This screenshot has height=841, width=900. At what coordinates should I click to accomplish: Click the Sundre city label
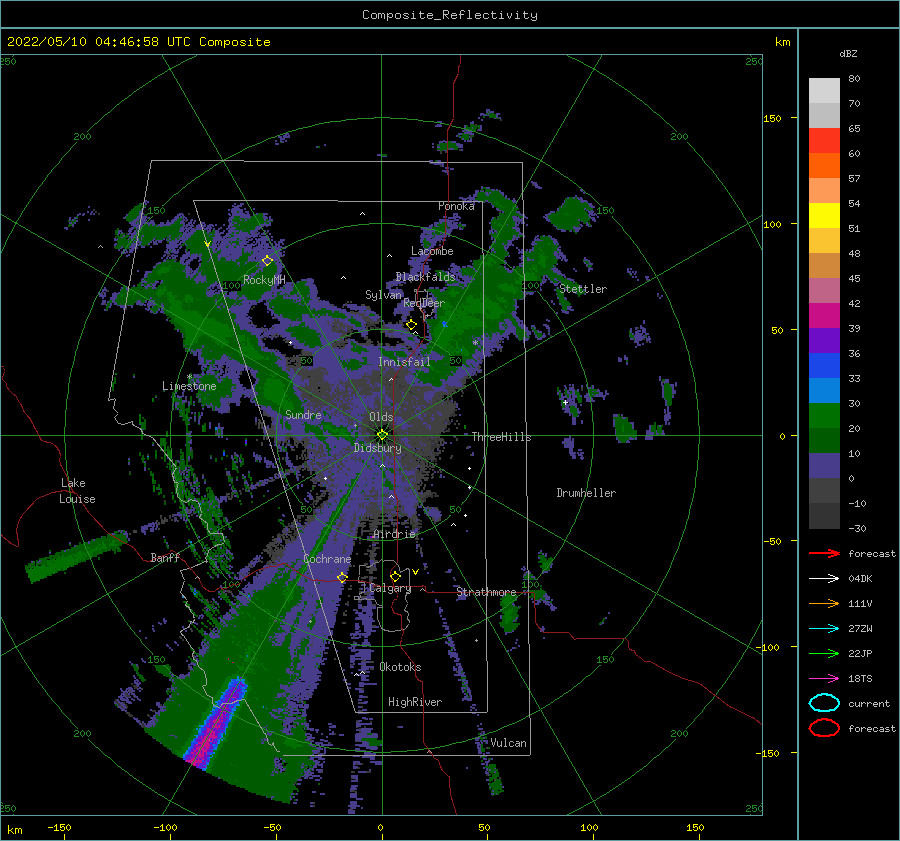(303, 414)
